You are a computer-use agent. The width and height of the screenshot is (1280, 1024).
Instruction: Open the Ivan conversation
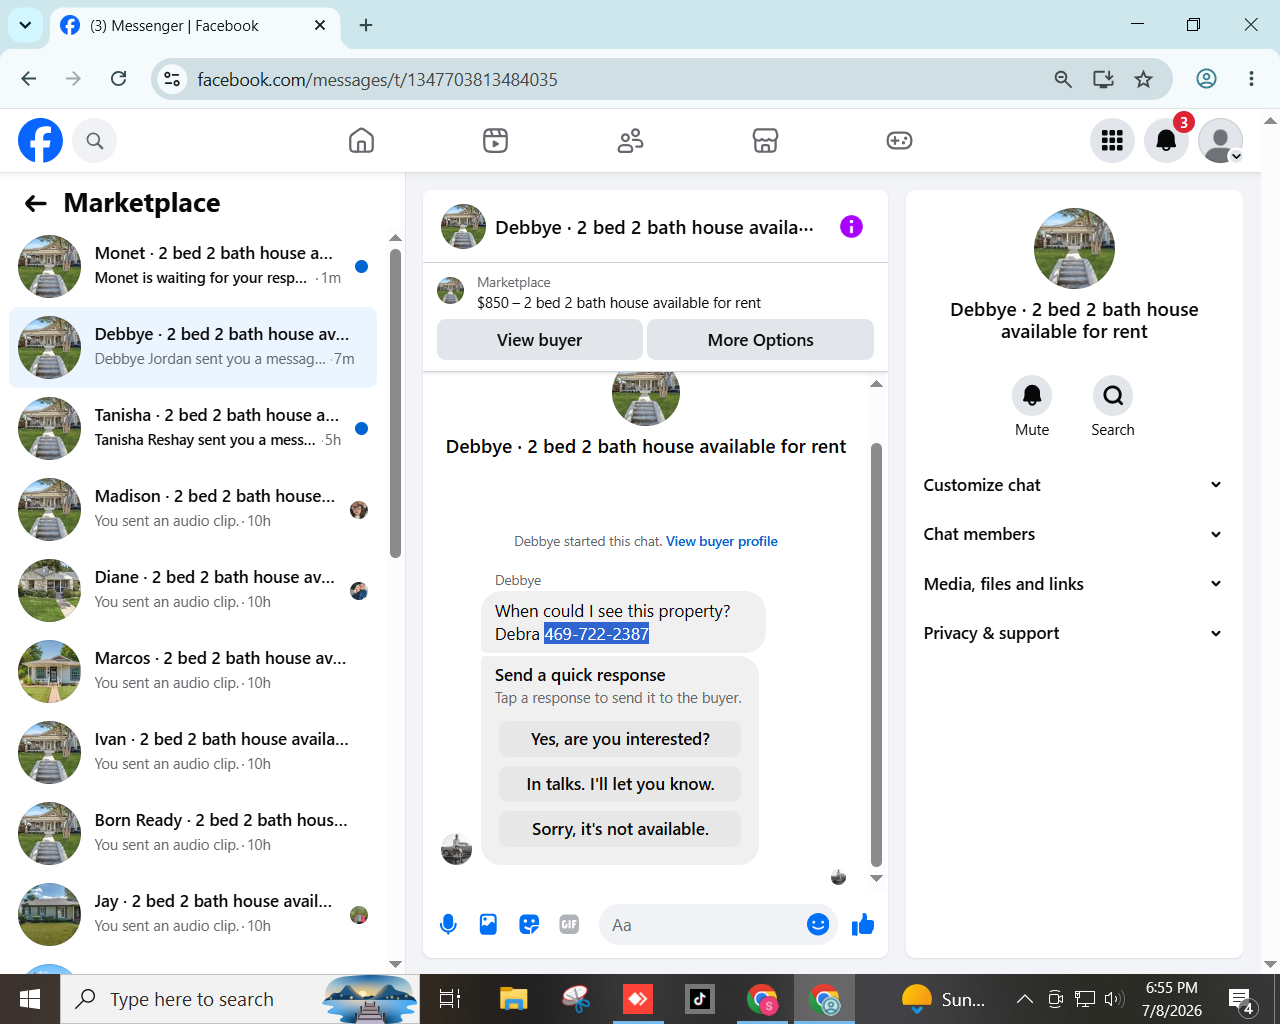click(x=193, y=752)
